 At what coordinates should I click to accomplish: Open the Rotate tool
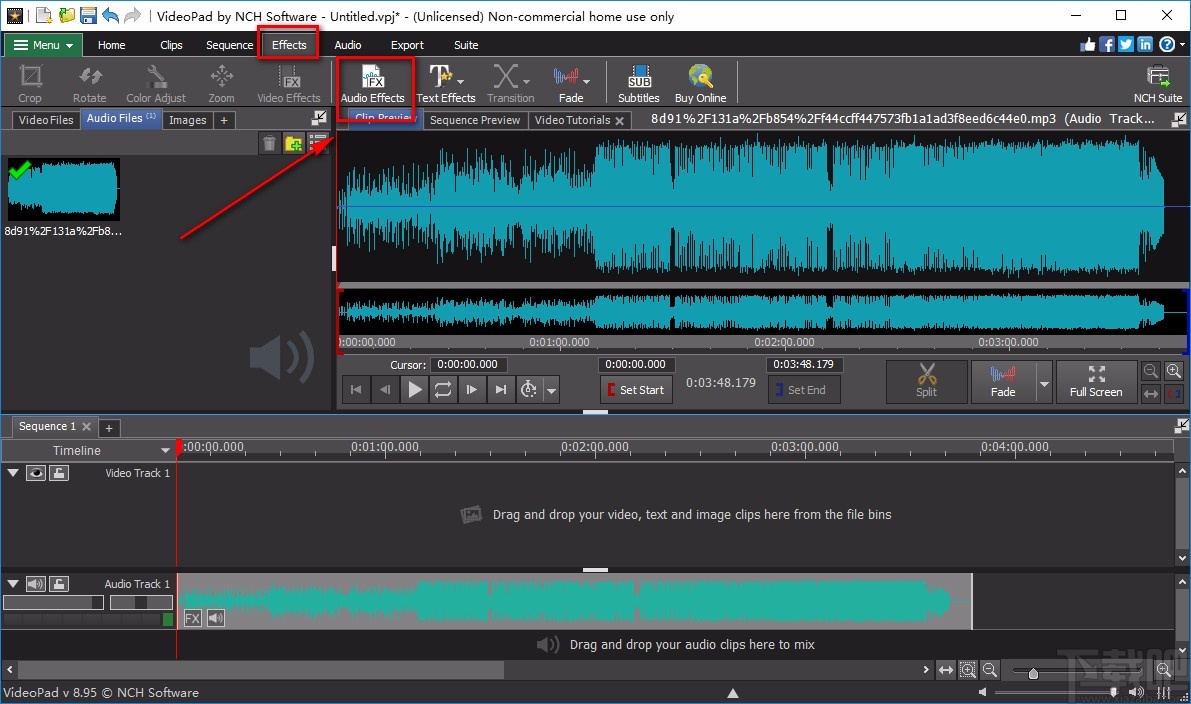pyautogui.click(x=89, y=82)
